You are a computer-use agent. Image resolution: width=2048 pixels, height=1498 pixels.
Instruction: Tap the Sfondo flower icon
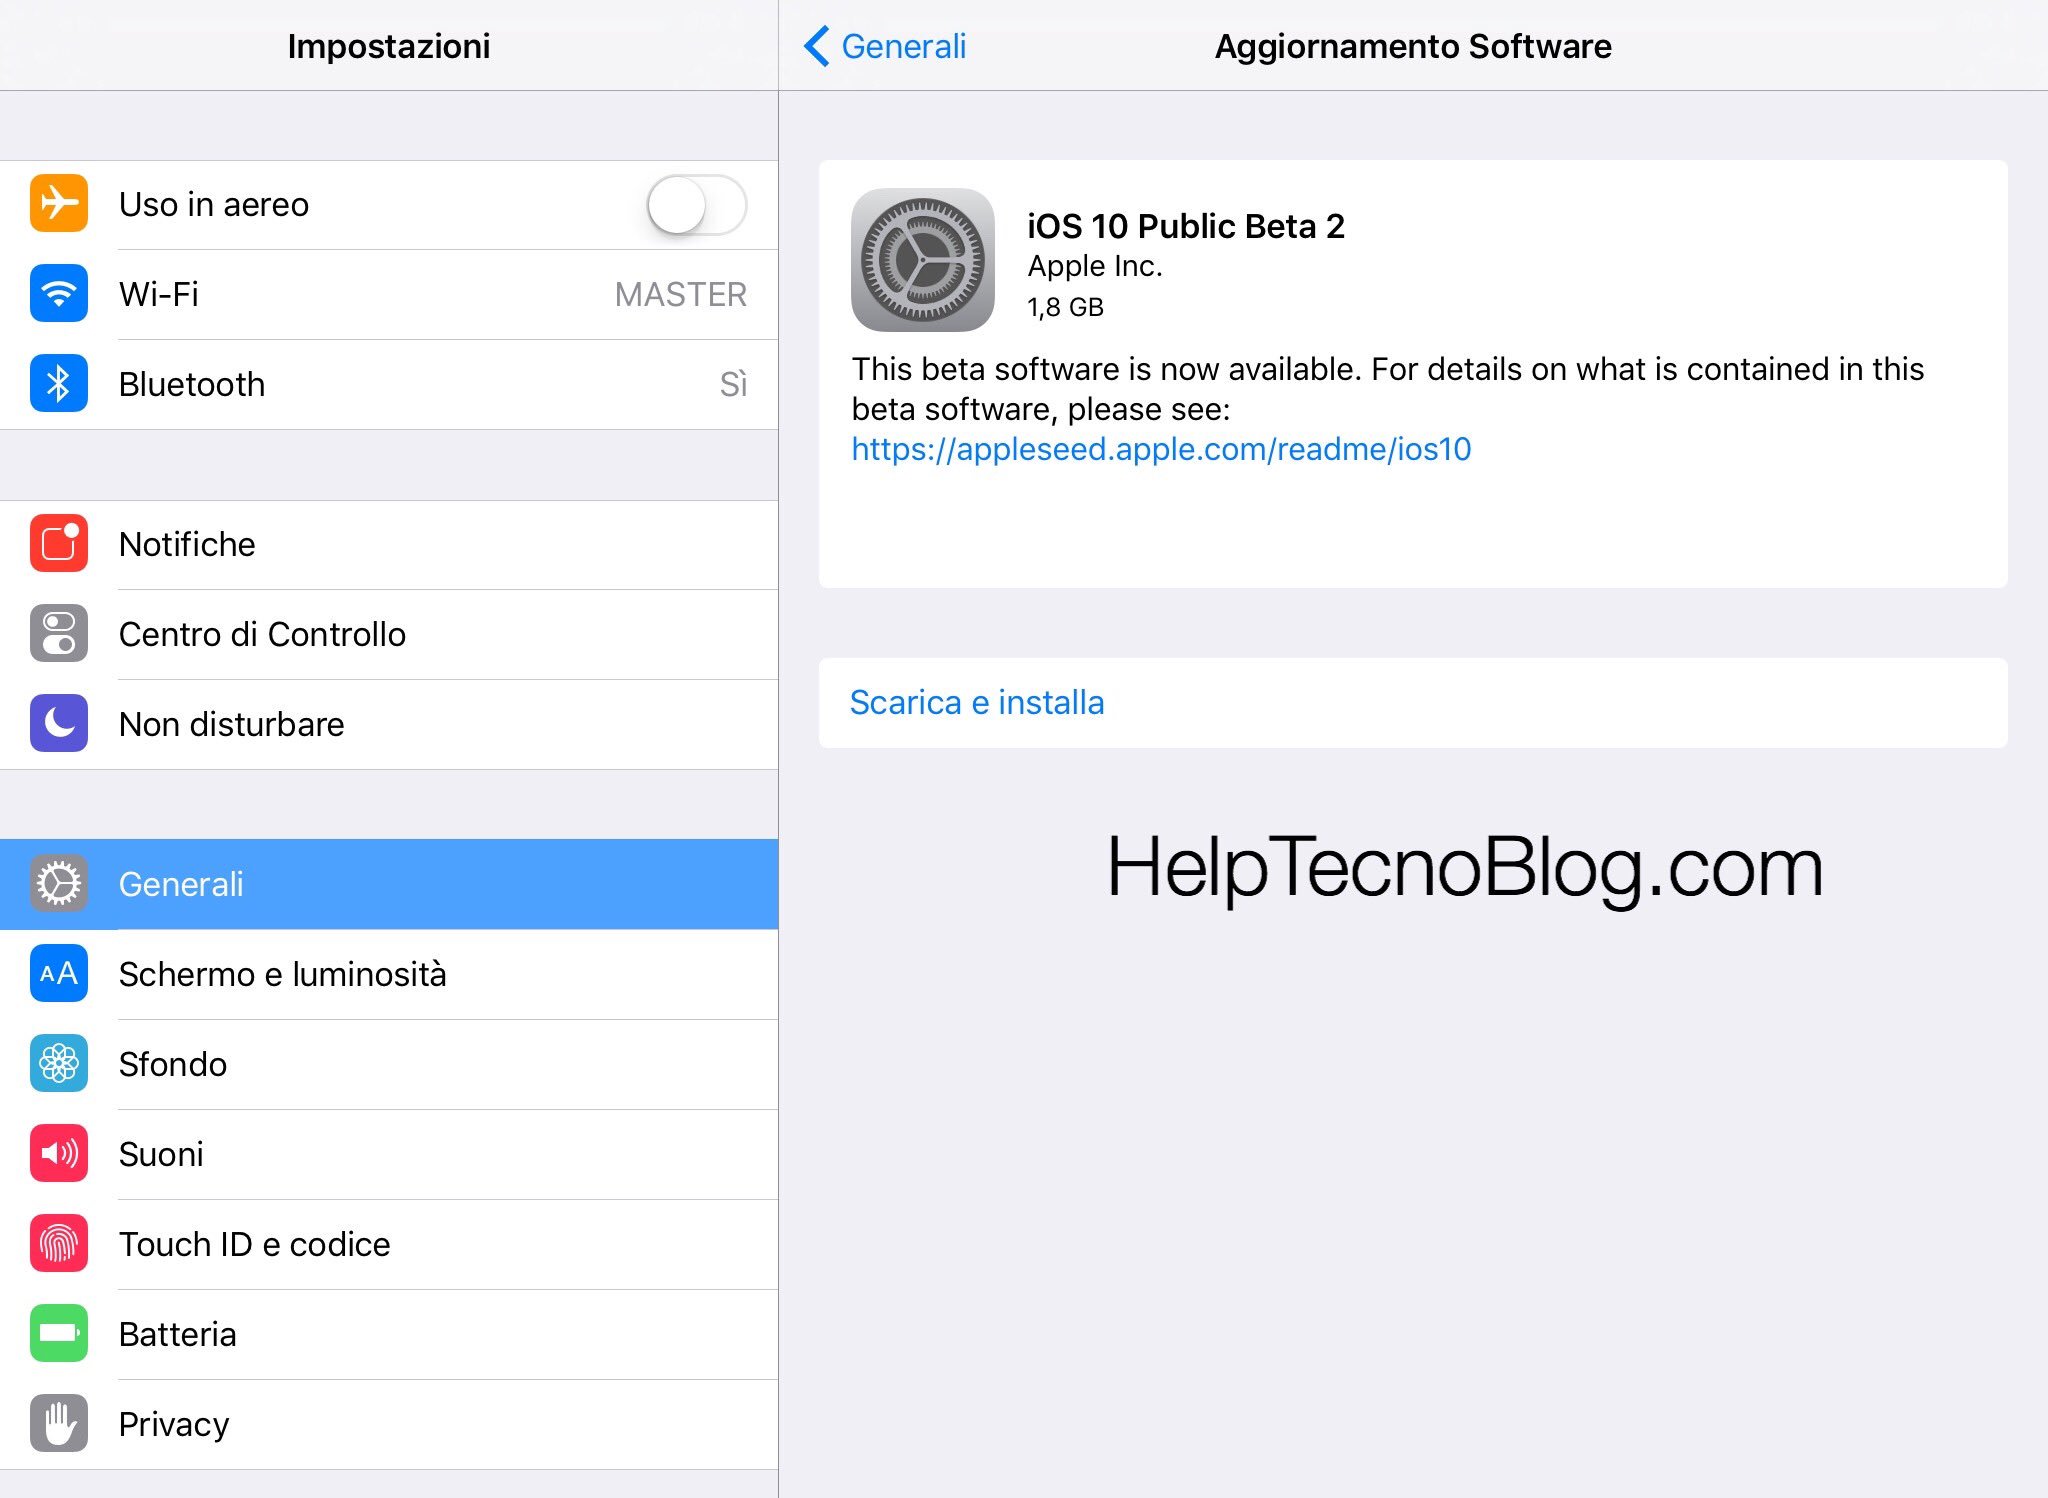pyautogui.click(x=59, y=1063)
